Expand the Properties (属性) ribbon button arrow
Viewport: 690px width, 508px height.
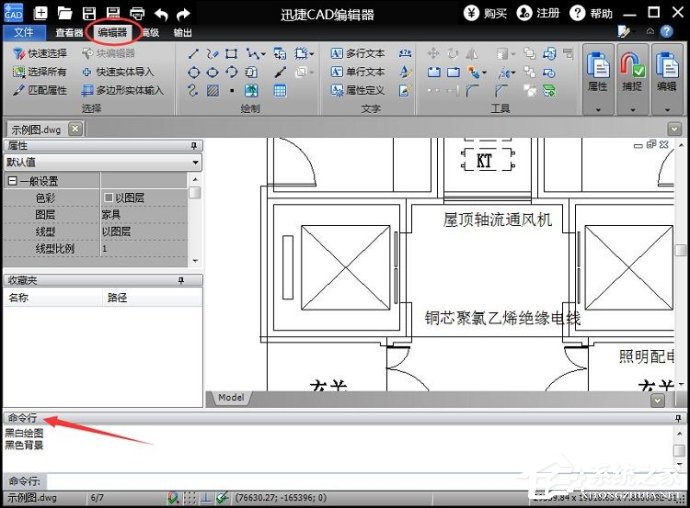click(x=597, y=109)
